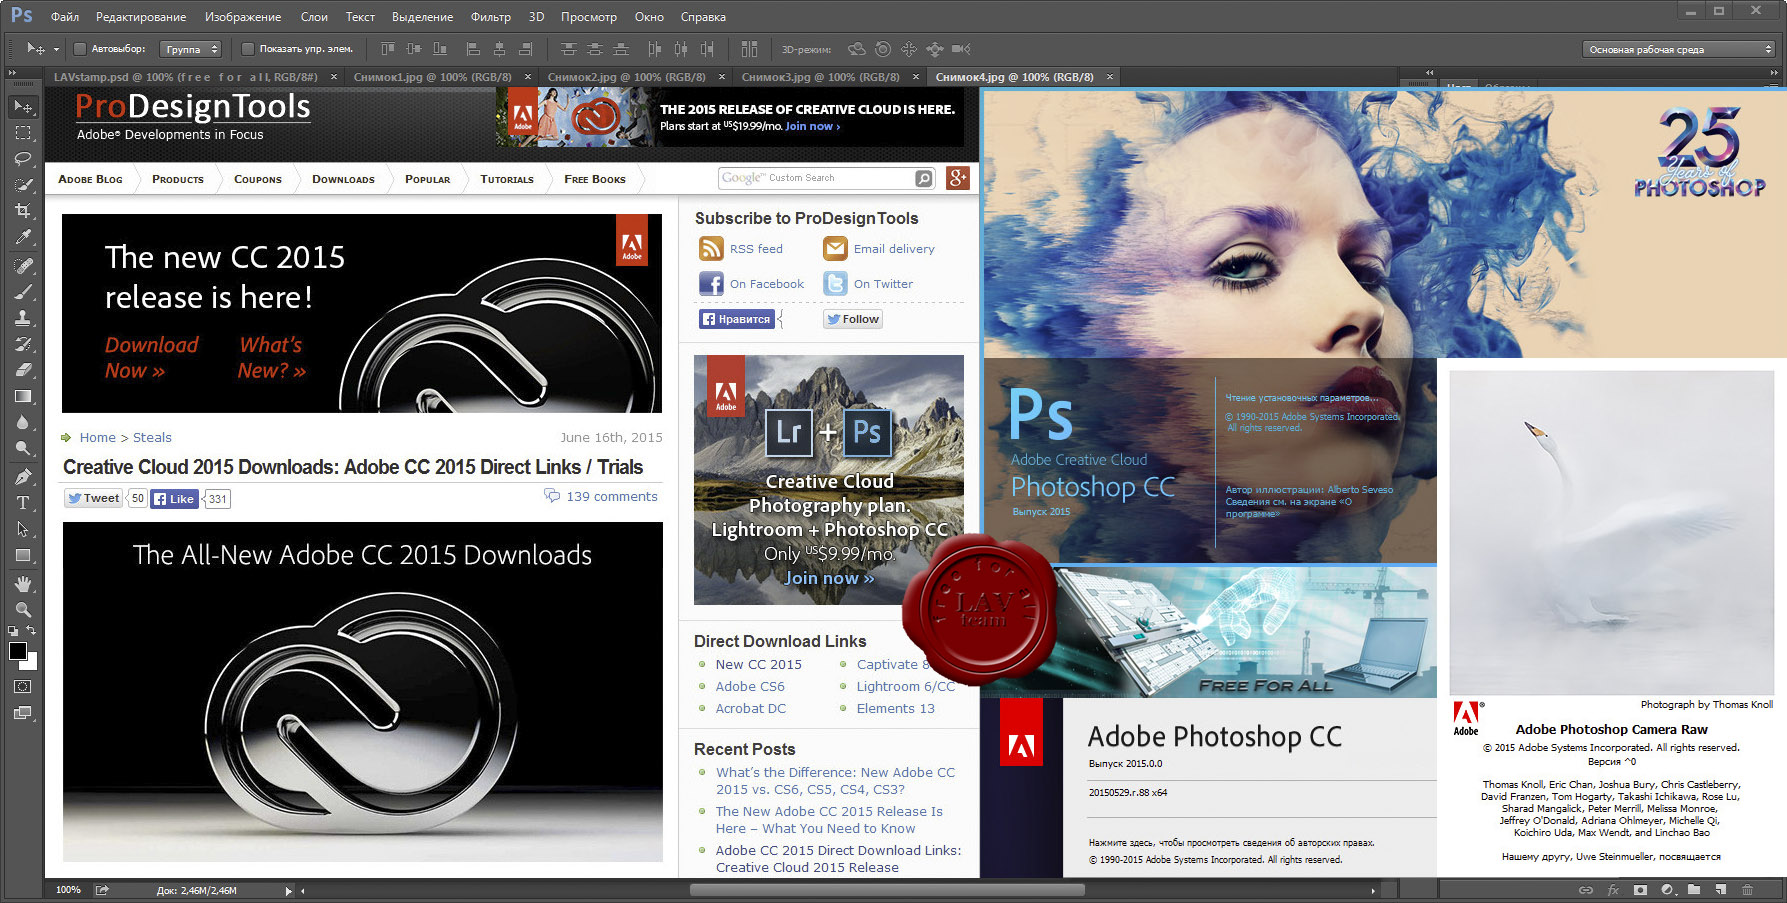Viewport: 1787px width, 903px height.
Task: Select the Quick Selection tool
Action: (x=23, y=185)
